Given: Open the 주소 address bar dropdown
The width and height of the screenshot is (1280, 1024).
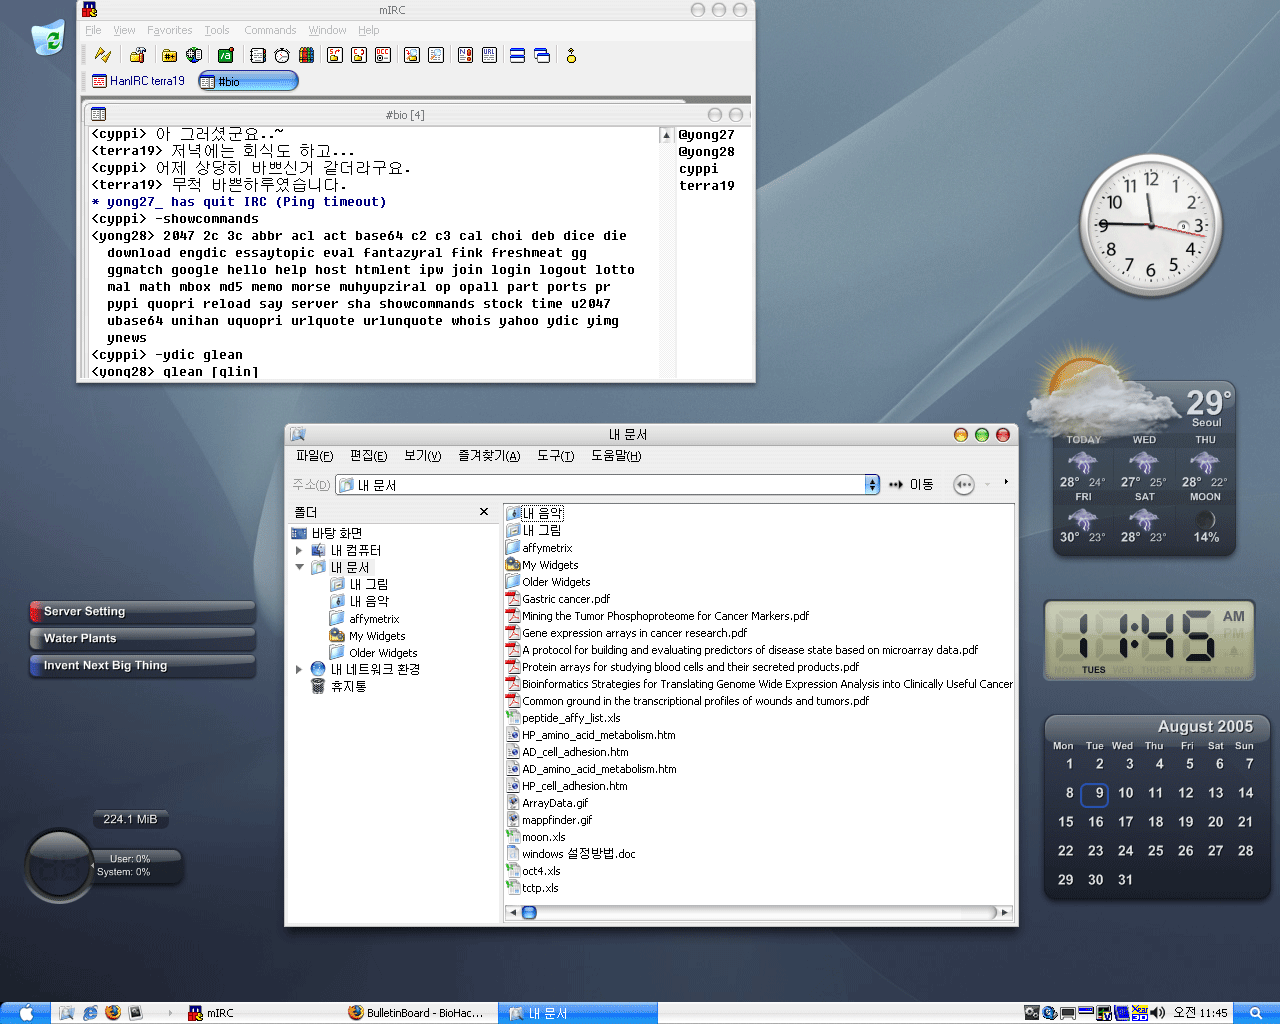Looking at the screenshot, I should (x=871, y=485).
